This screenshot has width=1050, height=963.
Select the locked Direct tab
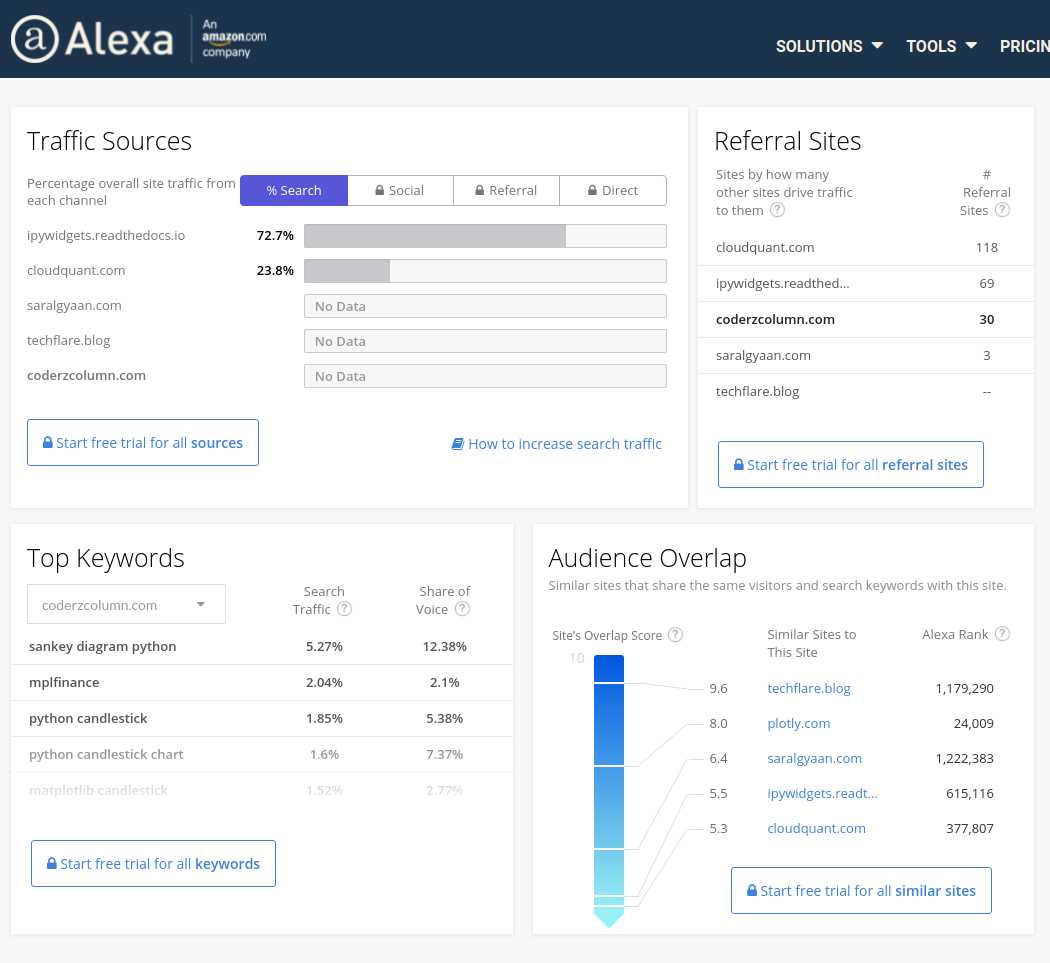tap(613, 190)
